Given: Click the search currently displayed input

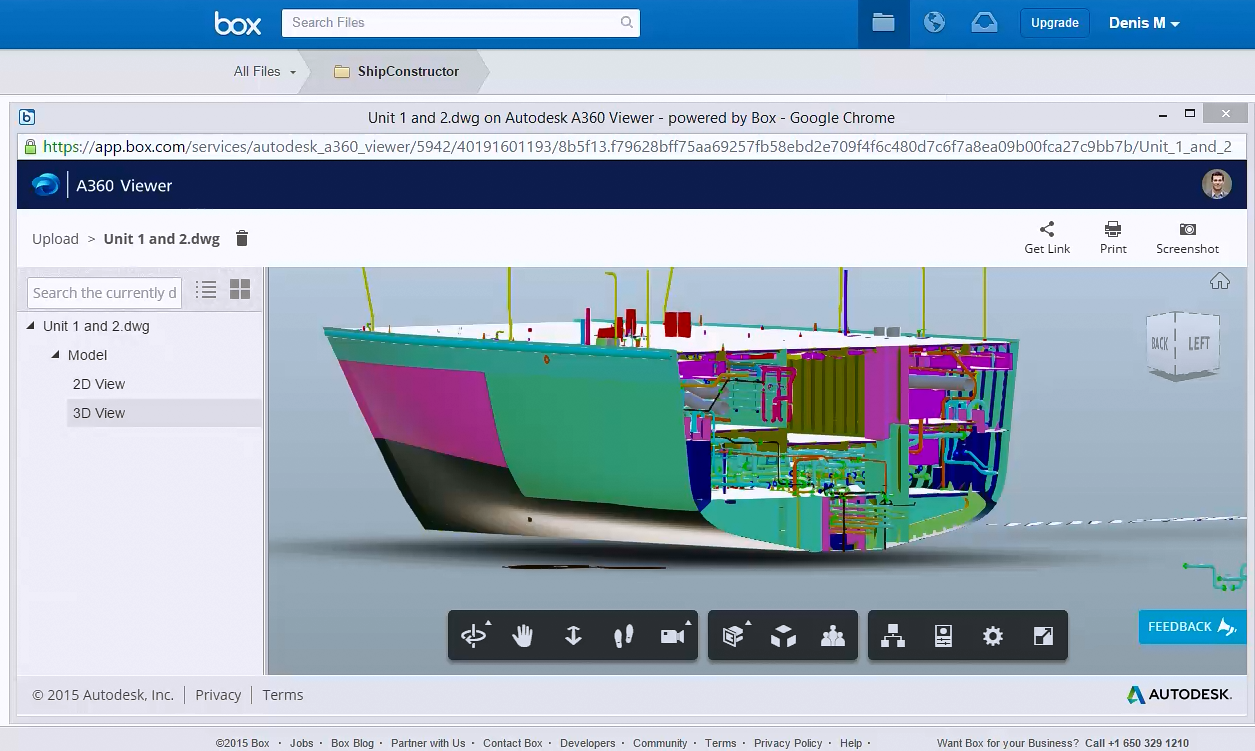Looking at the screenshot, I should [104, 293].
